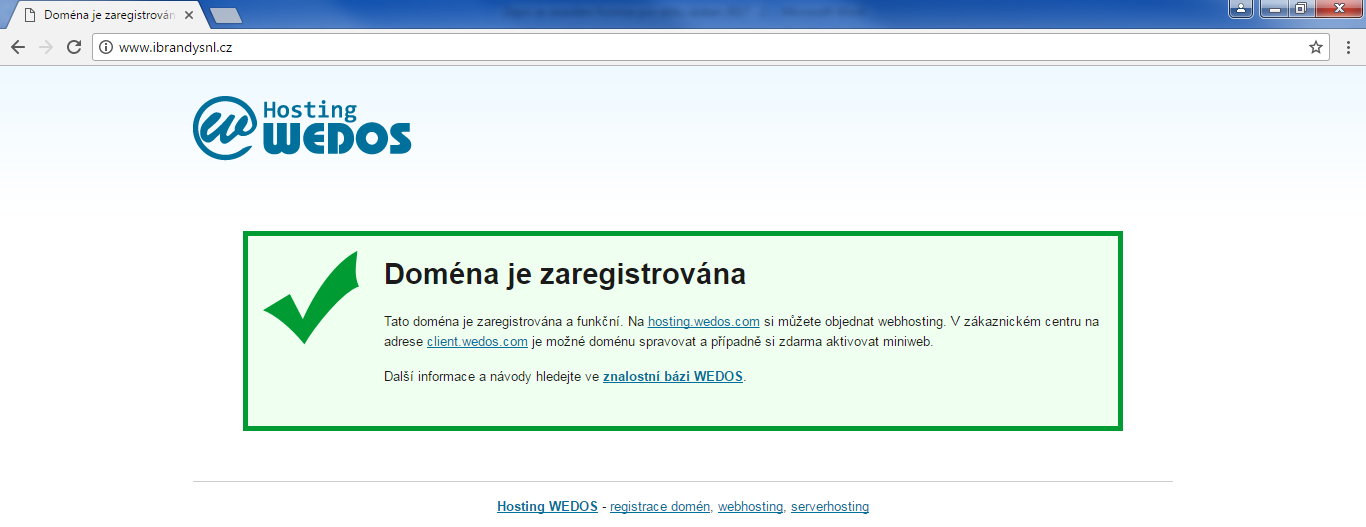The height and width of the screenshot is (527, 1366).
Task: Minimize the browser window
Action: (1273, 8)
